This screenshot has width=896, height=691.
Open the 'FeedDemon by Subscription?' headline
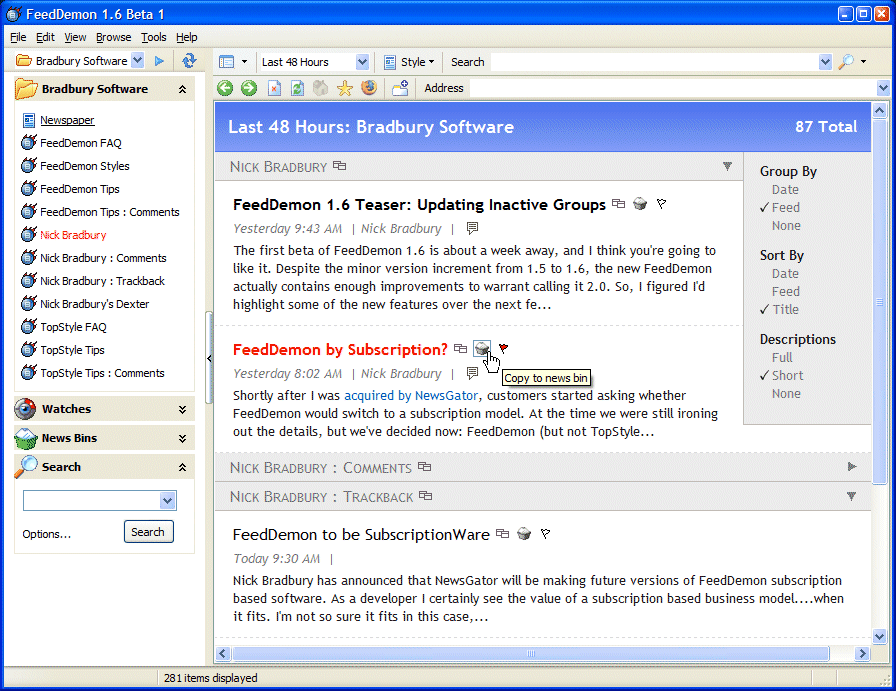point(340,349)
